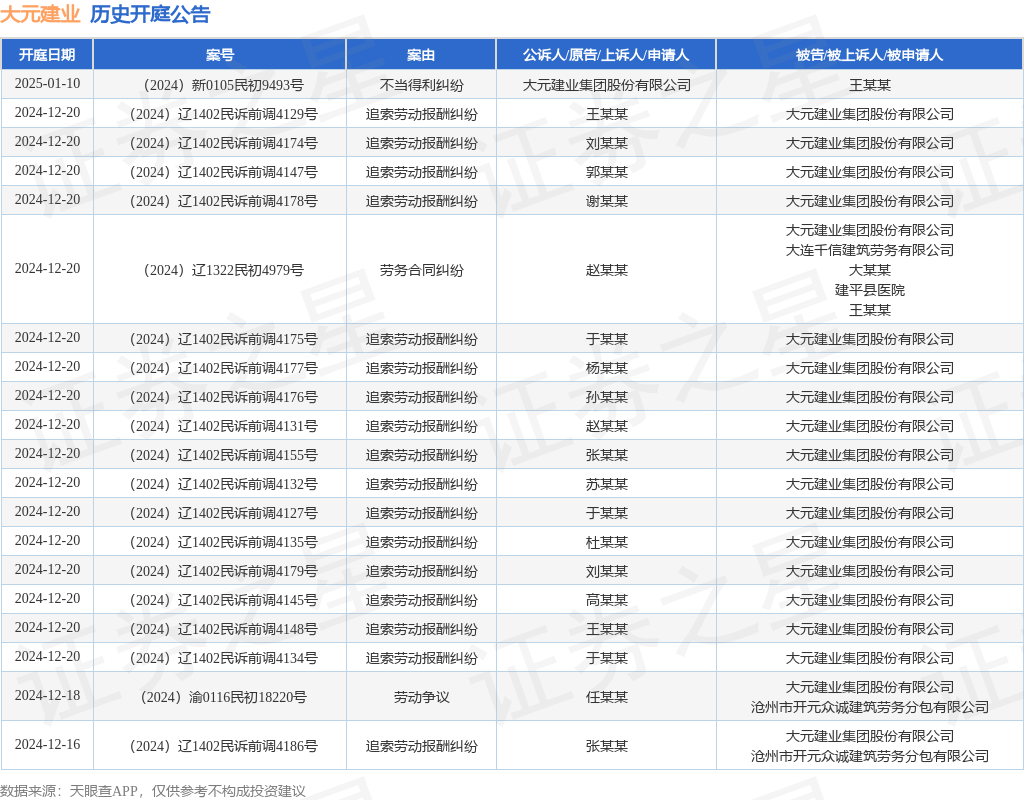
Task: Click the data source footer 天眼查APP
Action: 103,791
